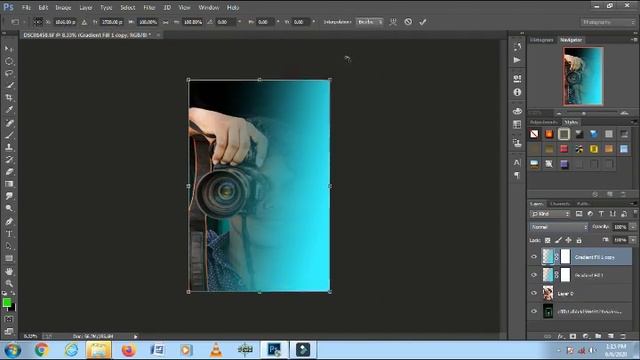This screenshot has height=360, width=640.
Task: Toggle lock image pixels brush icon
Action: click(x=558, y=240)
